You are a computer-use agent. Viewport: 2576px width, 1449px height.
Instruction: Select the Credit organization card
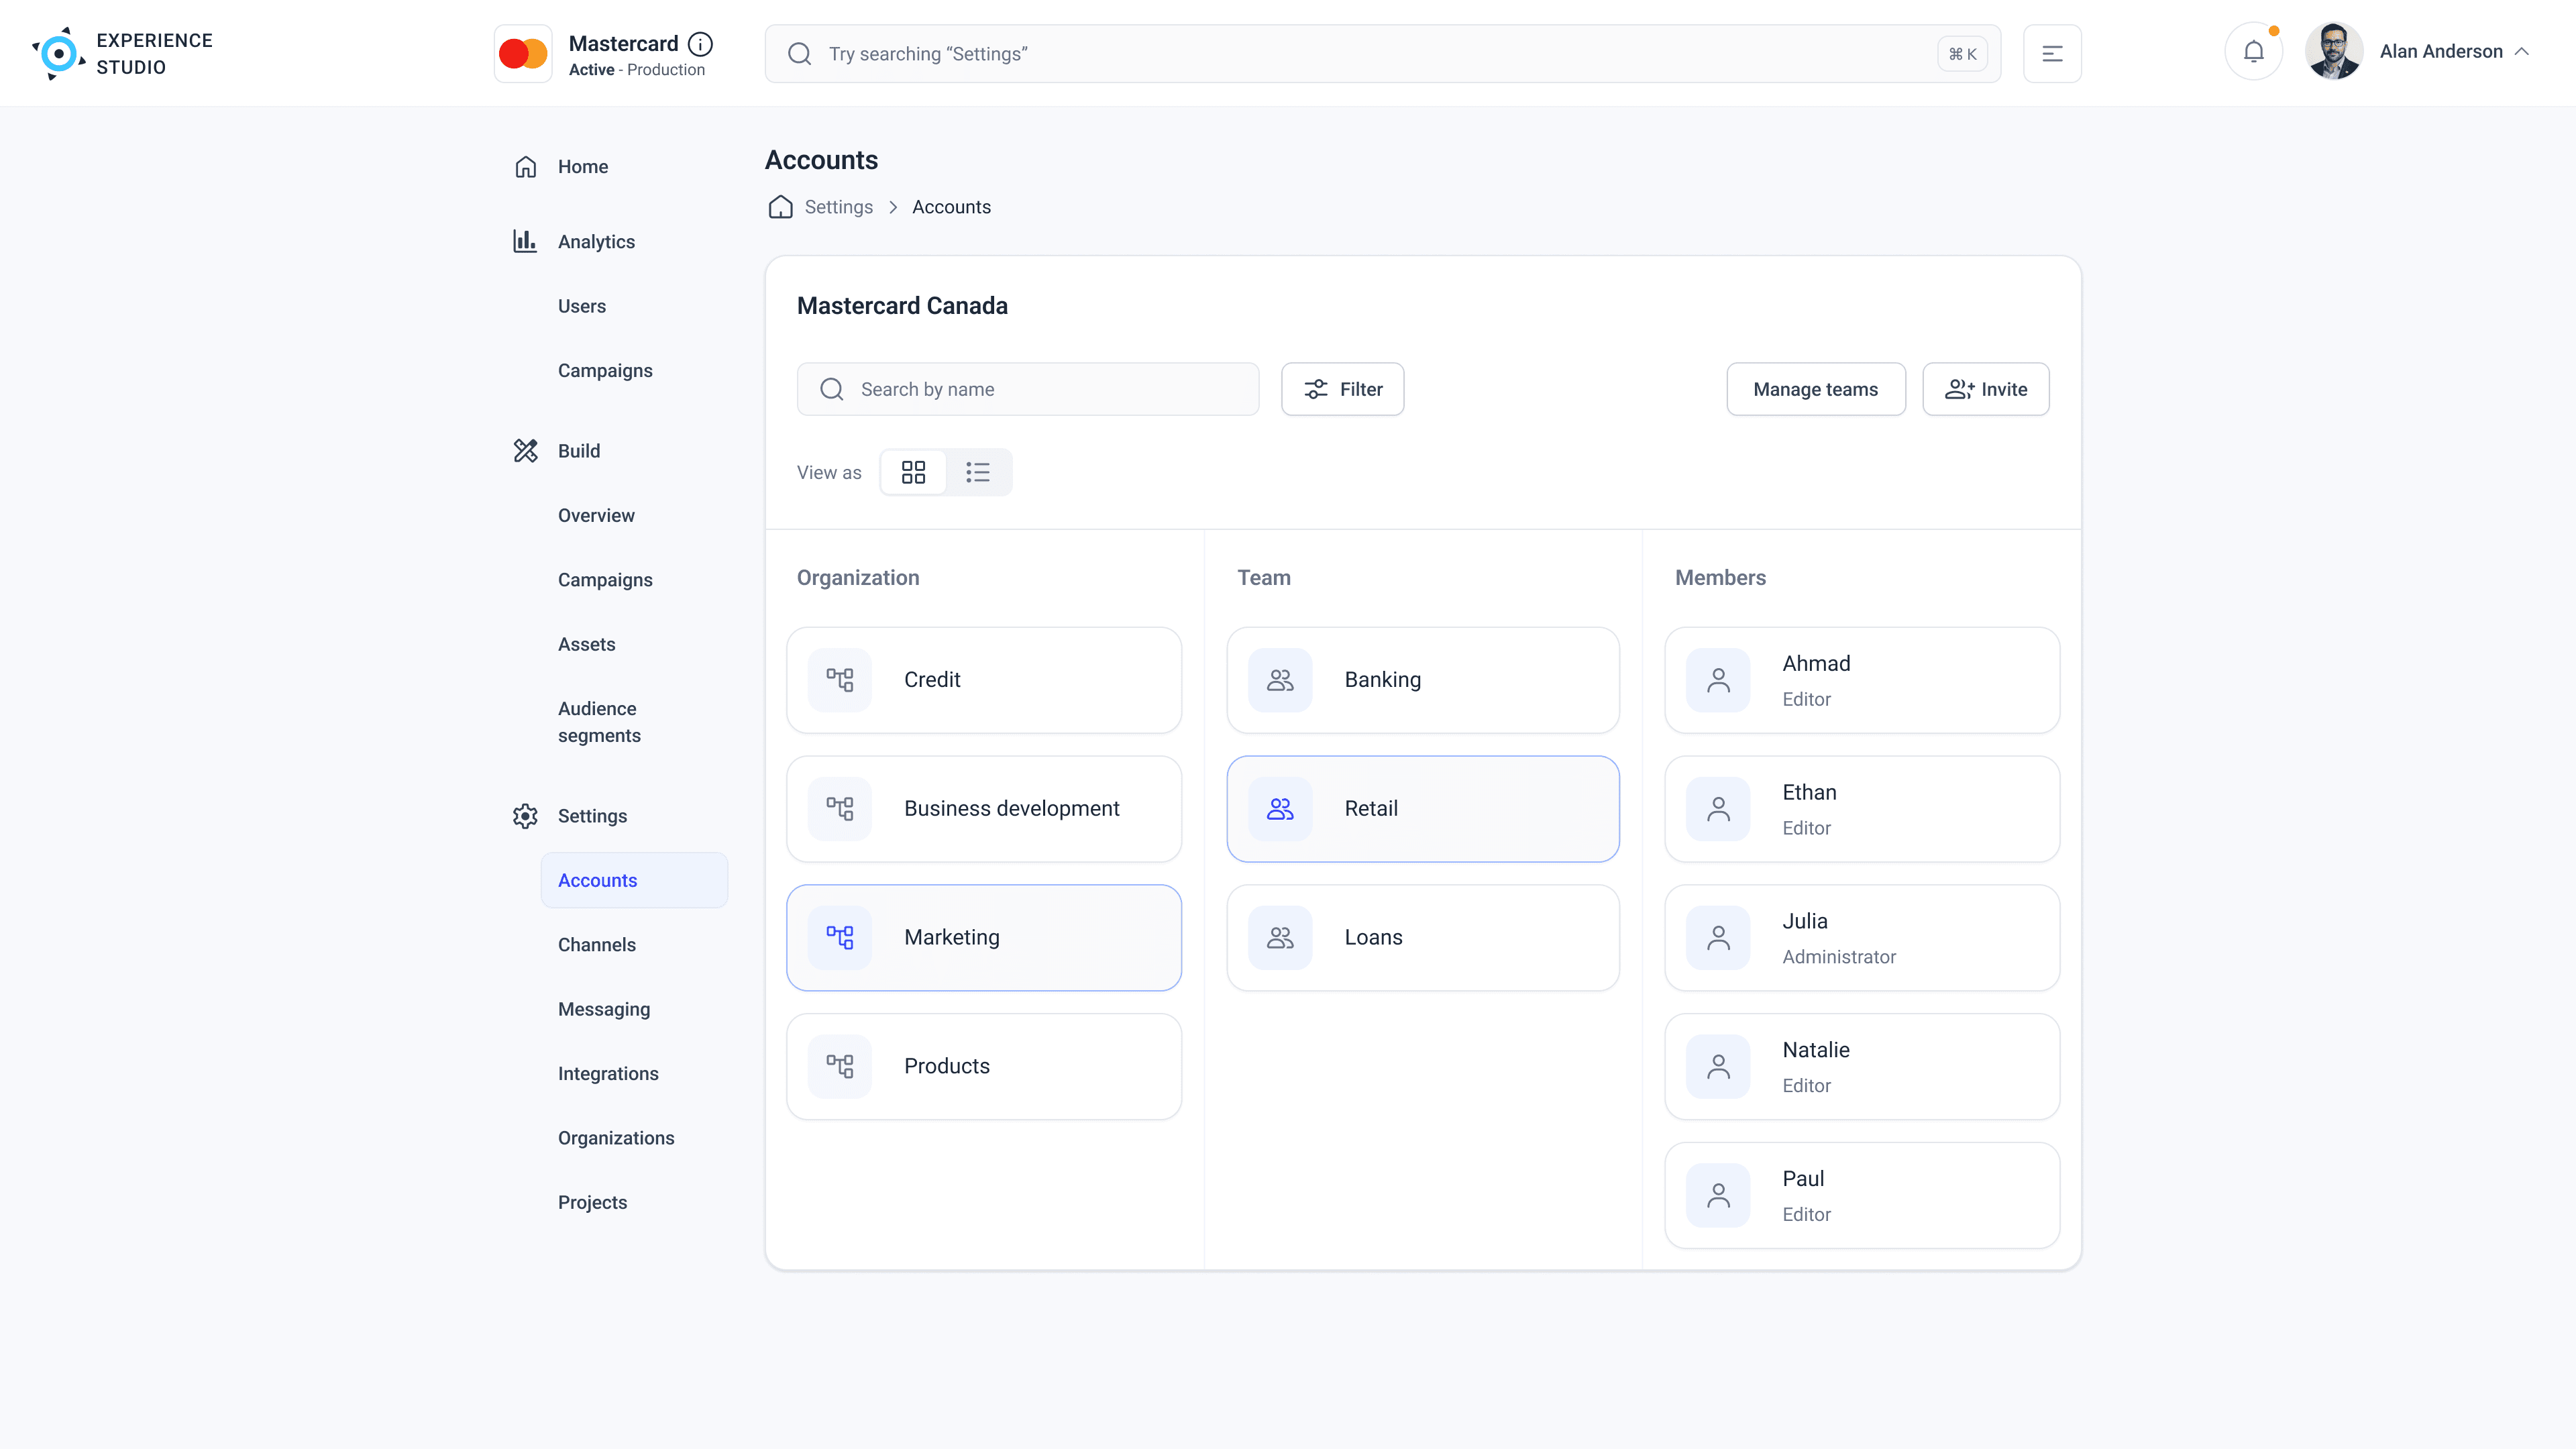pos(983,680)
